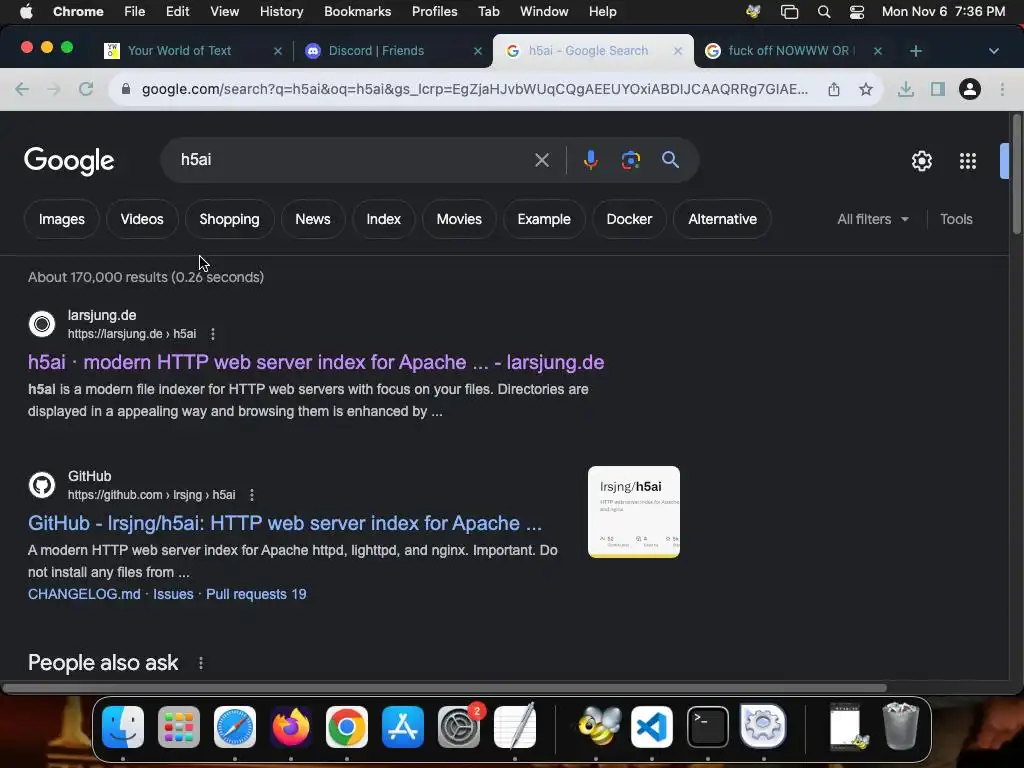Select the Example filter chip
This screenshot has height=768, width=1024.
pyautogui.click(x=544, y=219)
